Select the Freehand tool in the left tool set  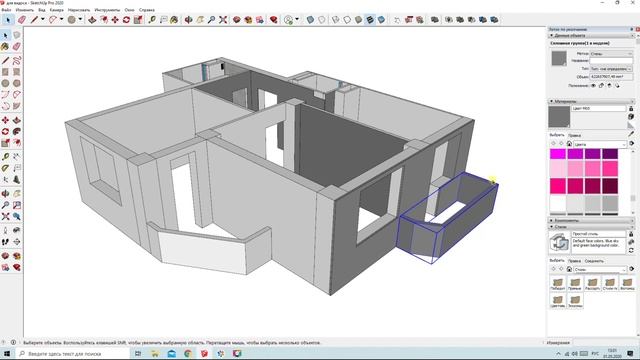click(16, 61)
